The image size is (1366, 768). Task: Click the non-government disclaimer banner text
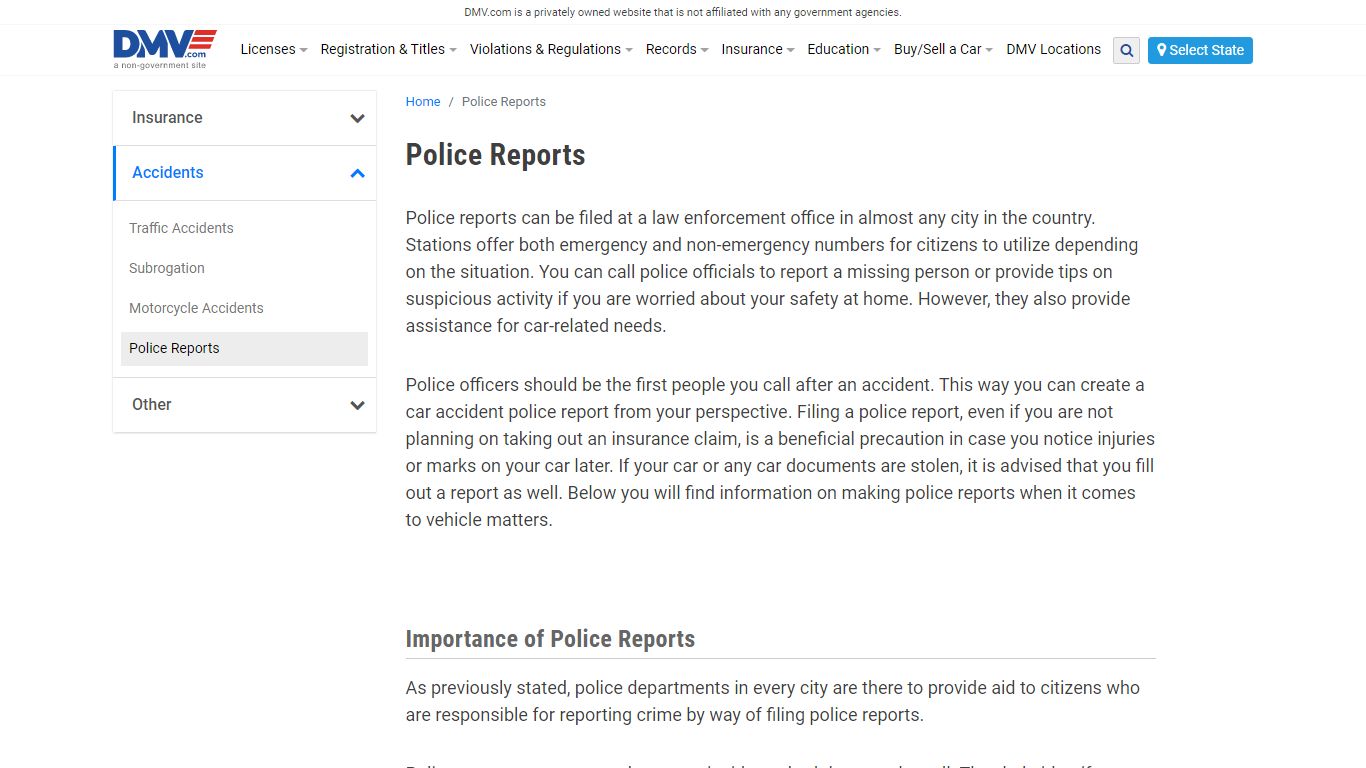coord(683,12)
